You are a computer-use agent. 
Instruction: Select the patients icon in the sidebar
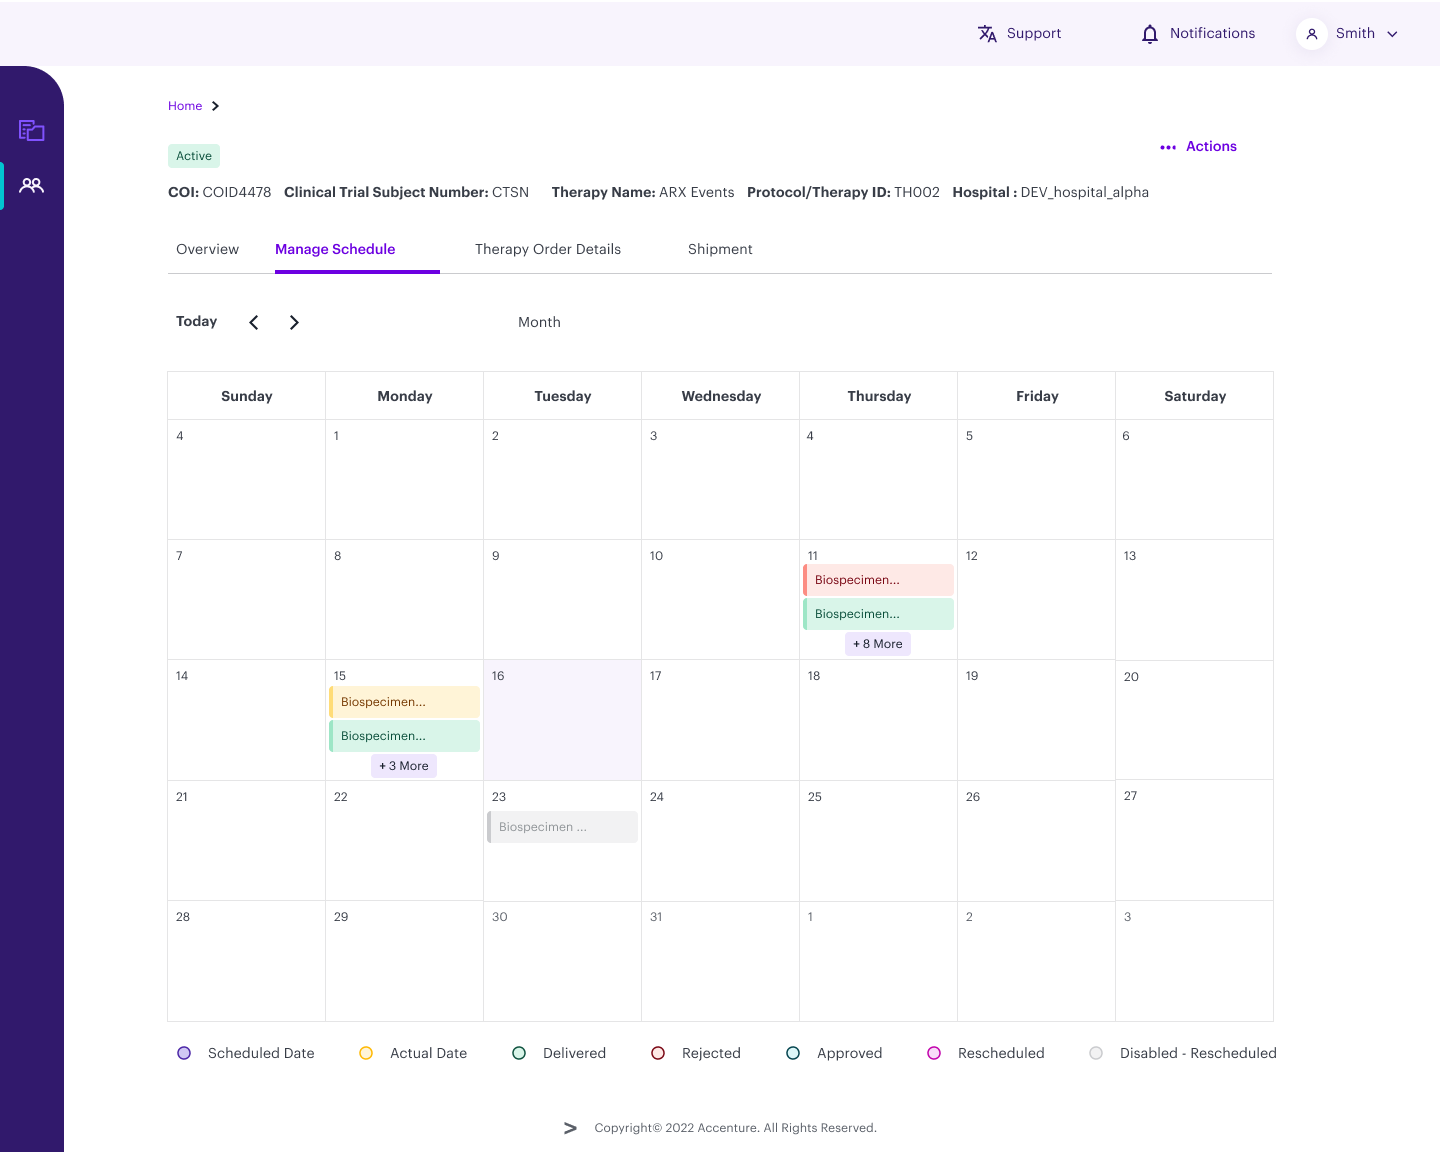click(31, 185)
